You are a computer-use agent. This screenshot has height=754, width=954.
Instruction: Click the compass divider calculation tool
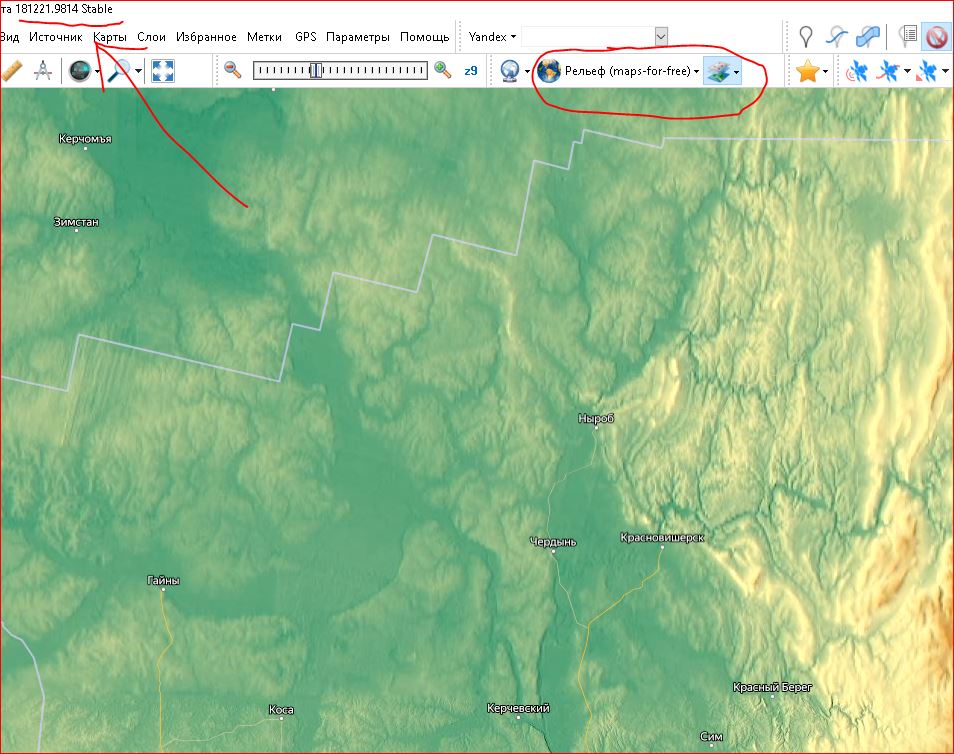(x=43, y=71)
